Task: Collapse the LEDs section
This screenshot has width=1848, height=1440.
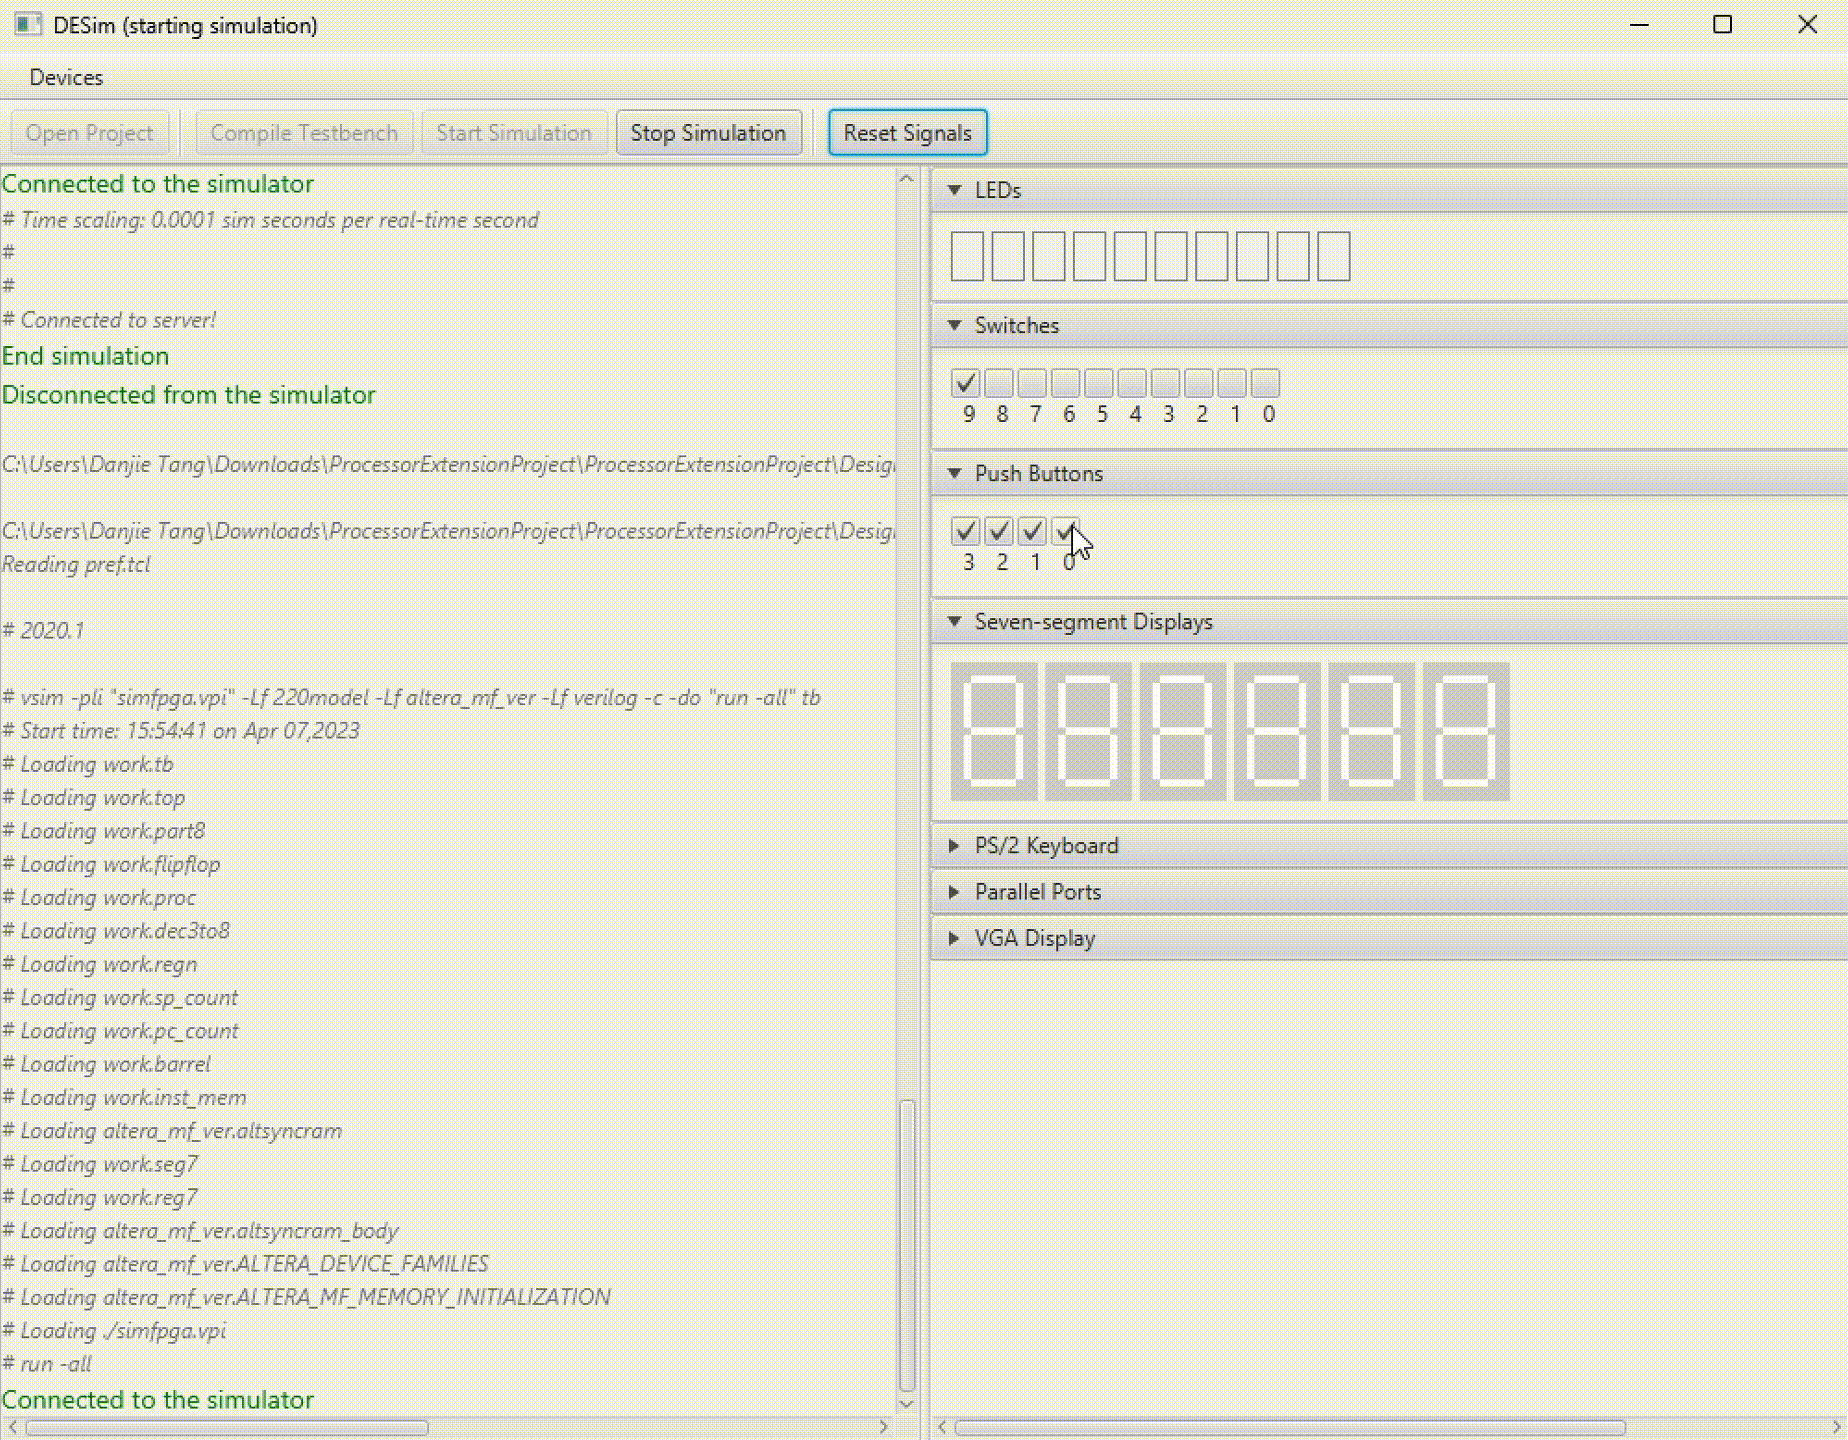Action: pos(955,190)
